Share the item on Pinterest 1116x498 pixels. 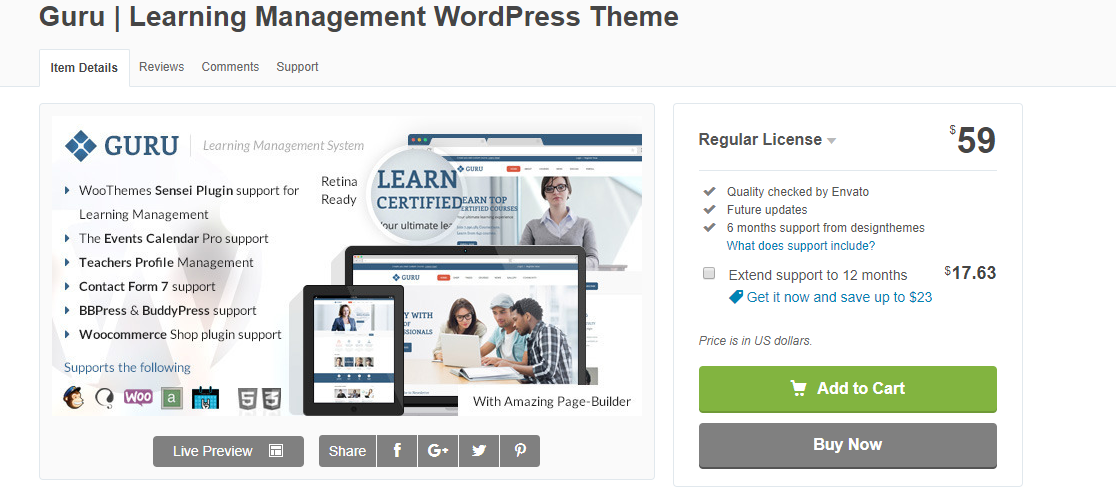pyautogui.click(x=520, y=451)
